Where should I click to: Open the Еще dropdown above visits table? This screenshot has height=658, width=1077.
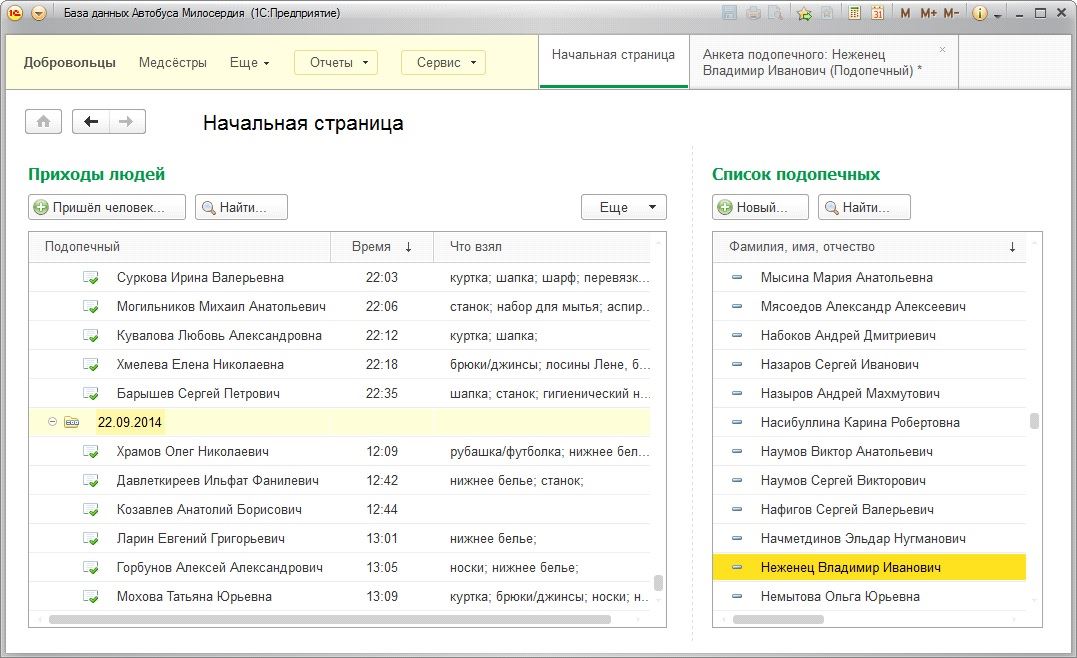coord(624,207)
